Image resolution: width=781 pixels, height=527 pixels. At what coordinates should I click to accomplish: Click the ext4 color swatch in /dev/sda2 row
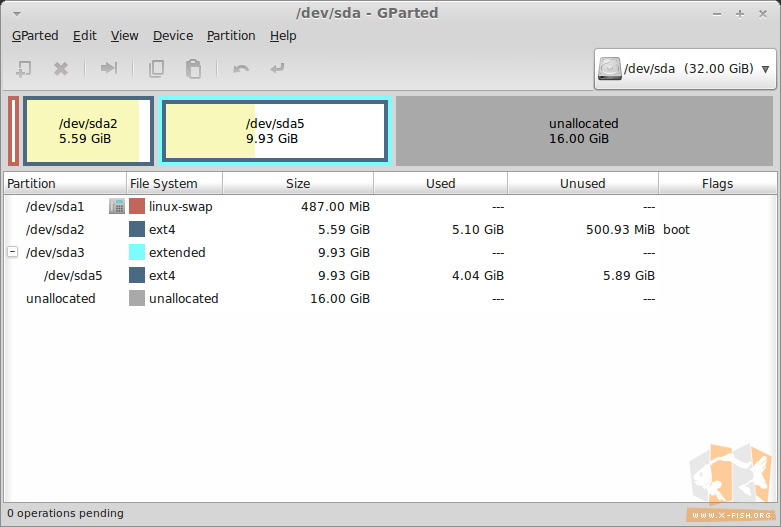(137, 229)
